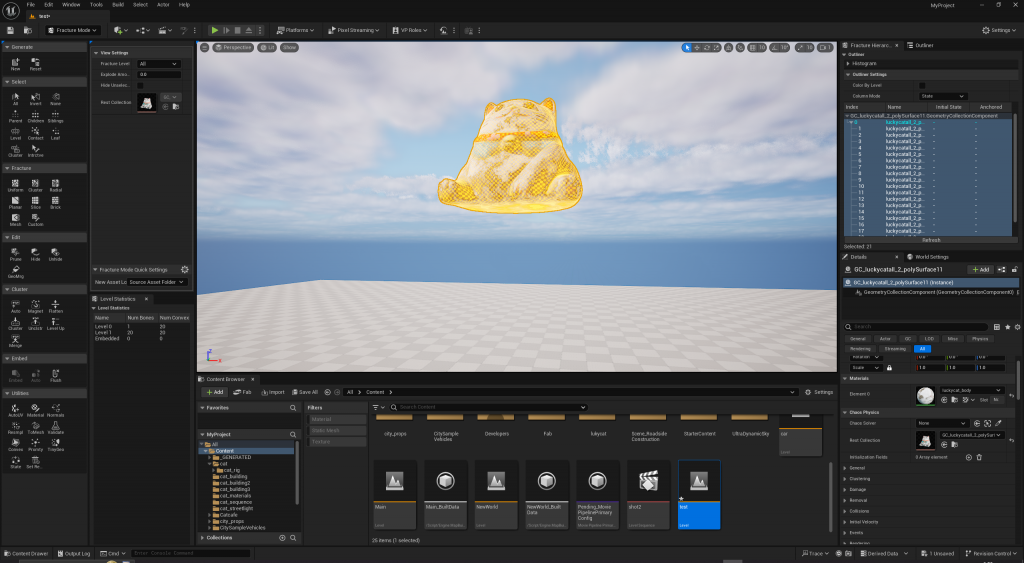Viewport: 1024px width, 563px height.
Task: Open the Build menu
Action: click(x=118, y=5)
